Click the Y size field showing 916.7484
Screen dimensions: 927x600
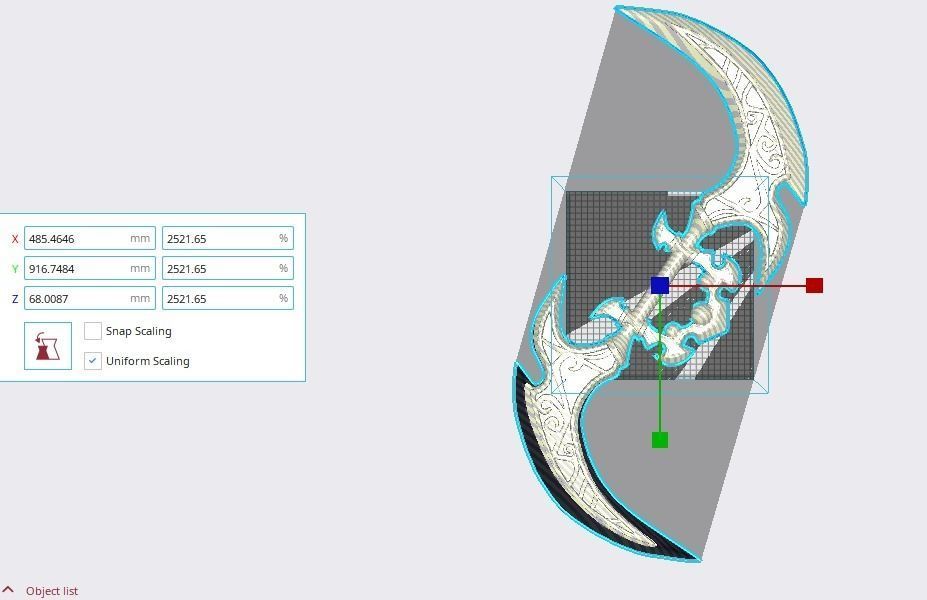(90, 268)
